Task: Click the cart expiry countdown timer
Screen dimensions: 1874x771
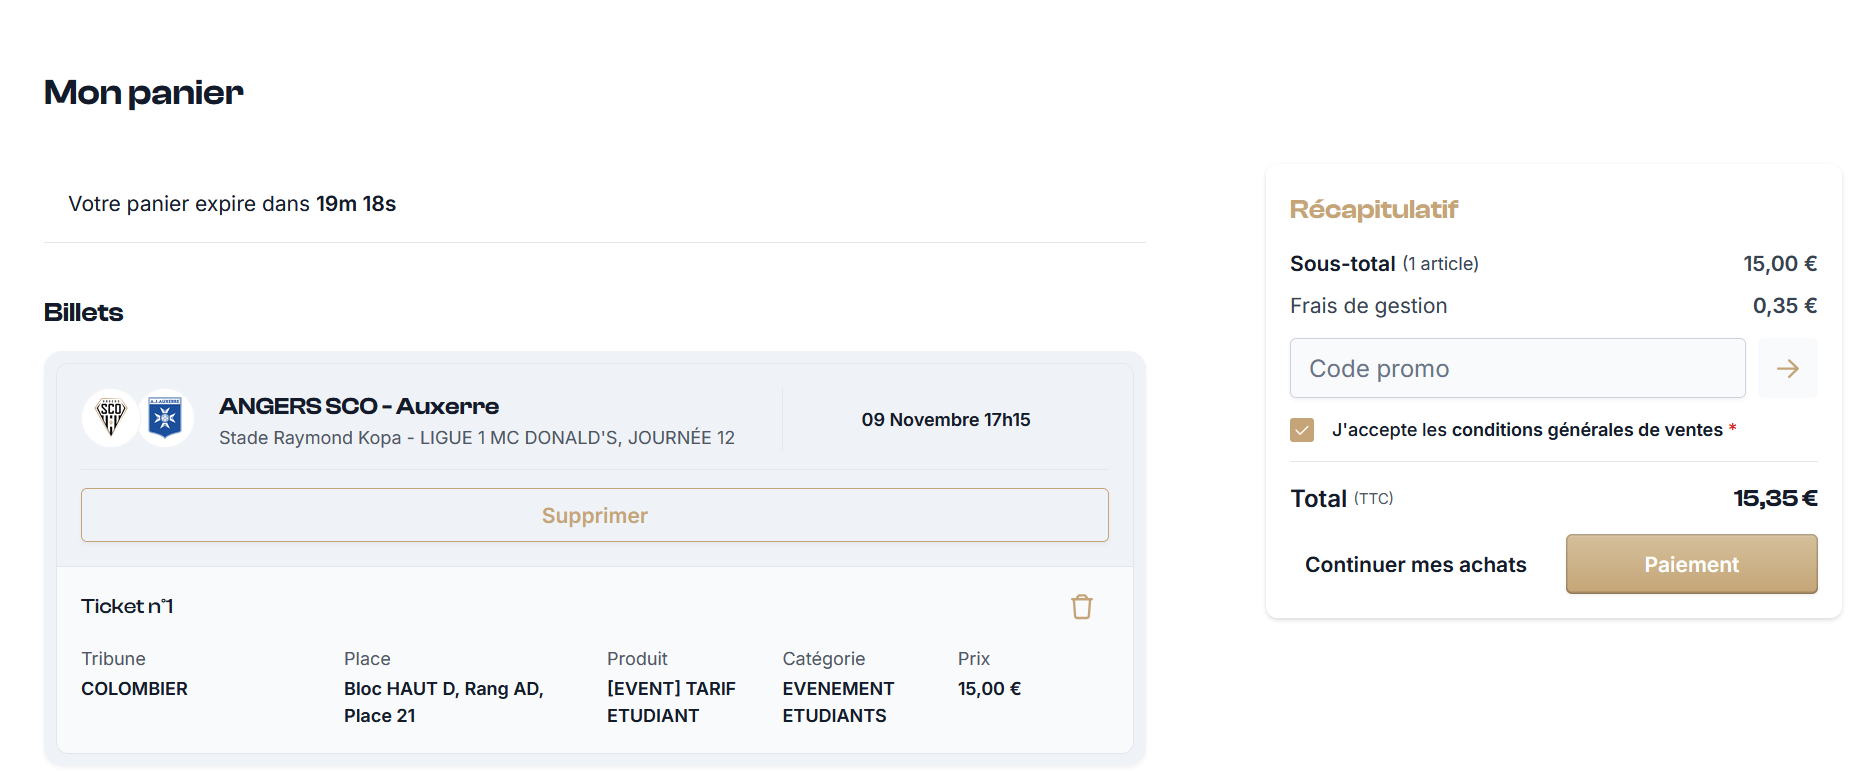Action: point(356,204)
